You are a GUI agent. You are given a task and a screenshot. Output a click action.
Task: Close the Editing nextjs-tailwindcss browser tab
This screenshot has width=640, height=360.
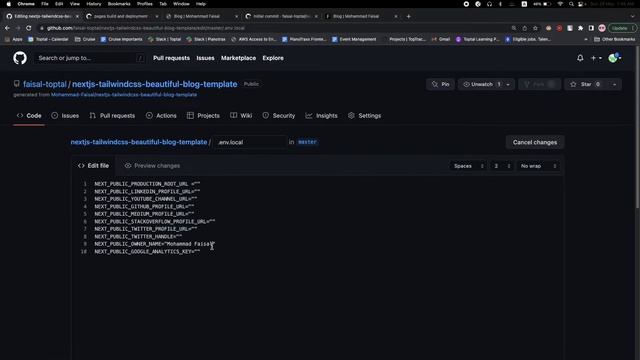77,16
